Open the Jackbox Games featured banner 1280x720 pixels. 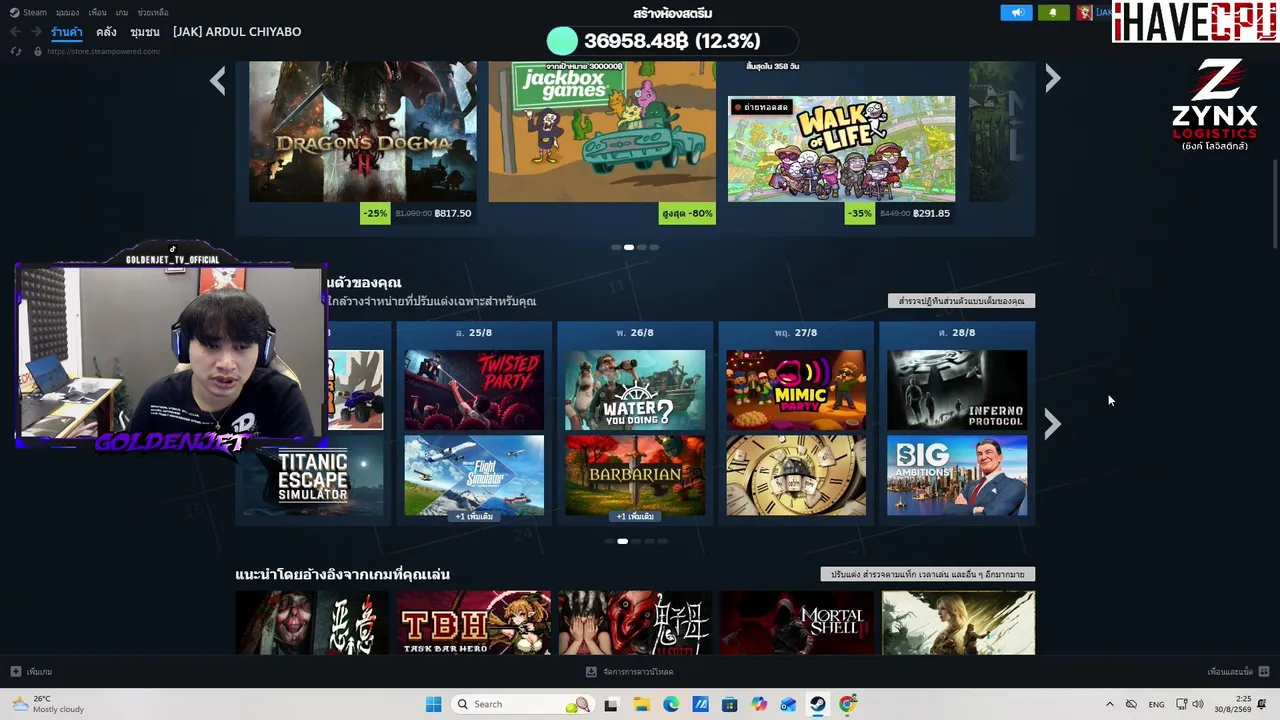pos(602,131)
